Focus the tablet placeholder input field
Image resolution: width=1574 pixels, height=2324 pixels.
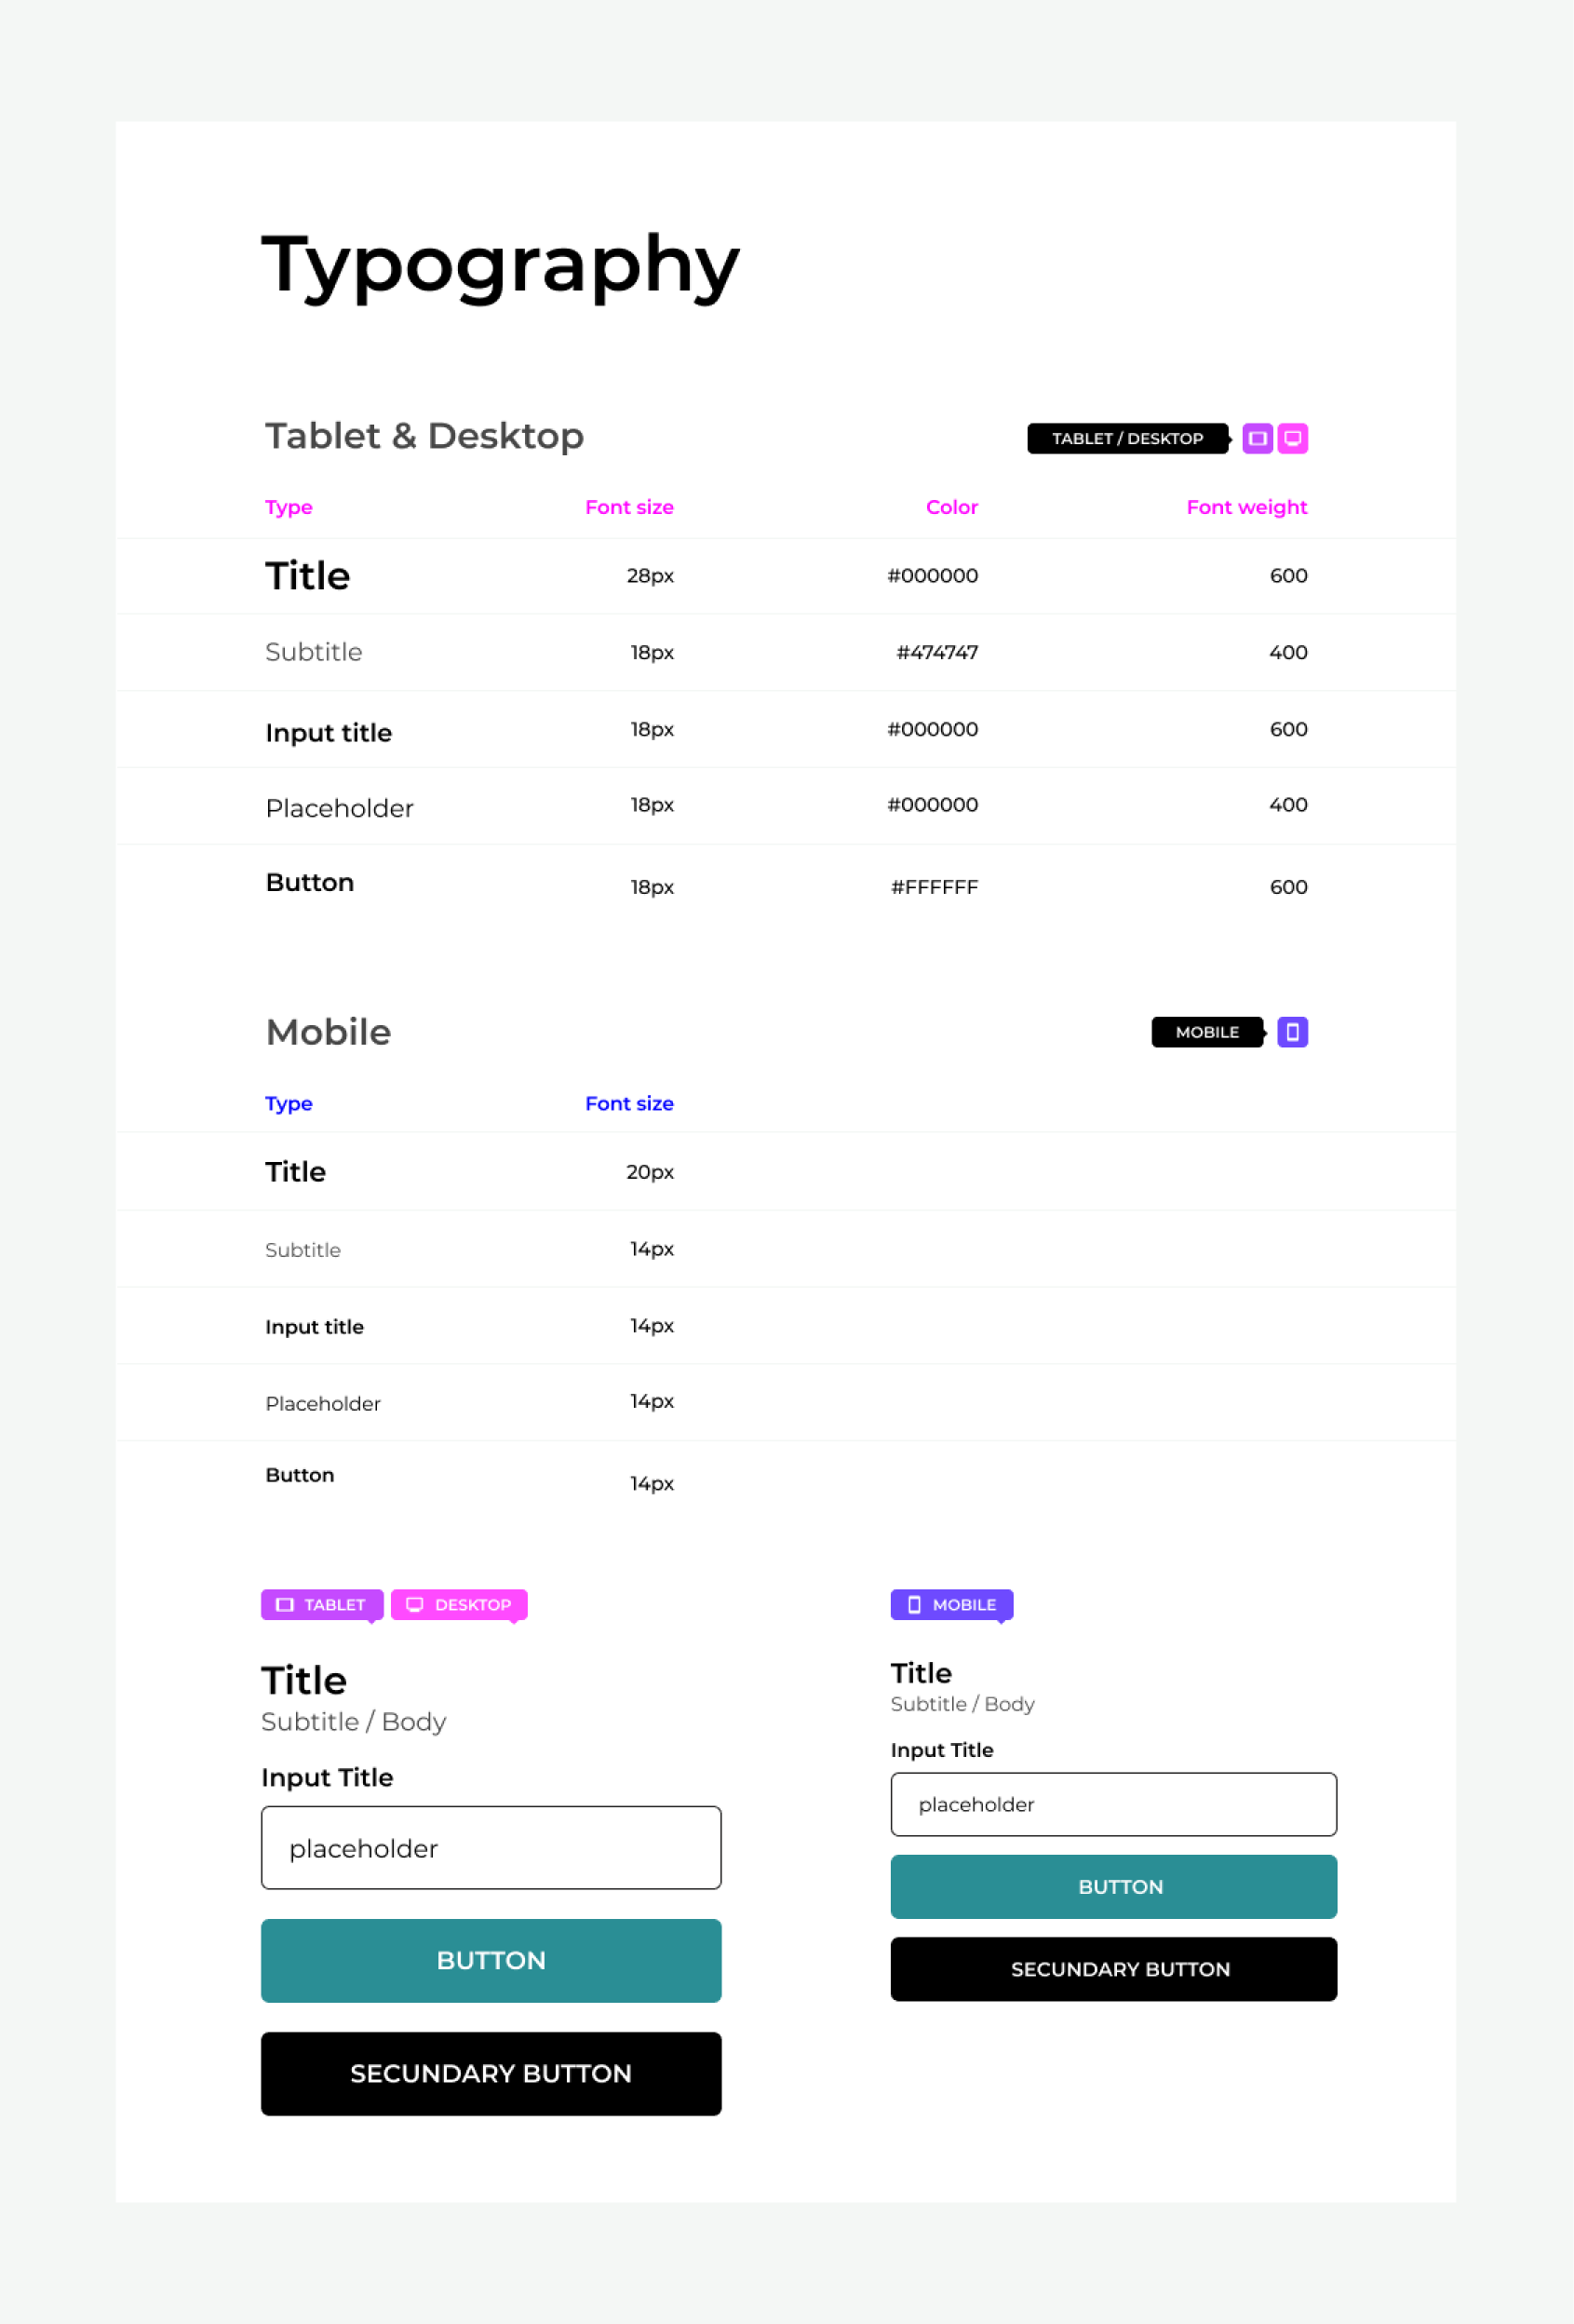coord(491,1848)
